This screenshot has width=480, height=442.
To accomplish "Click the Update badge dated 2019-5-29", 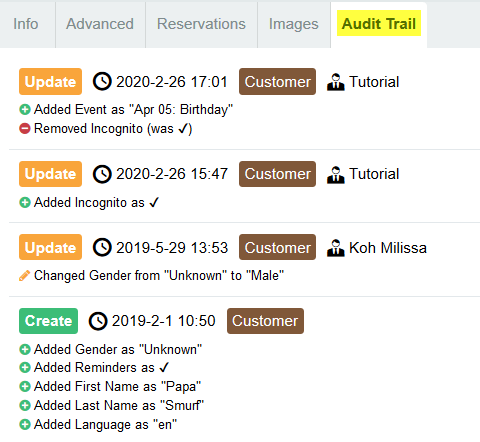I will click(x=50, y=247).
